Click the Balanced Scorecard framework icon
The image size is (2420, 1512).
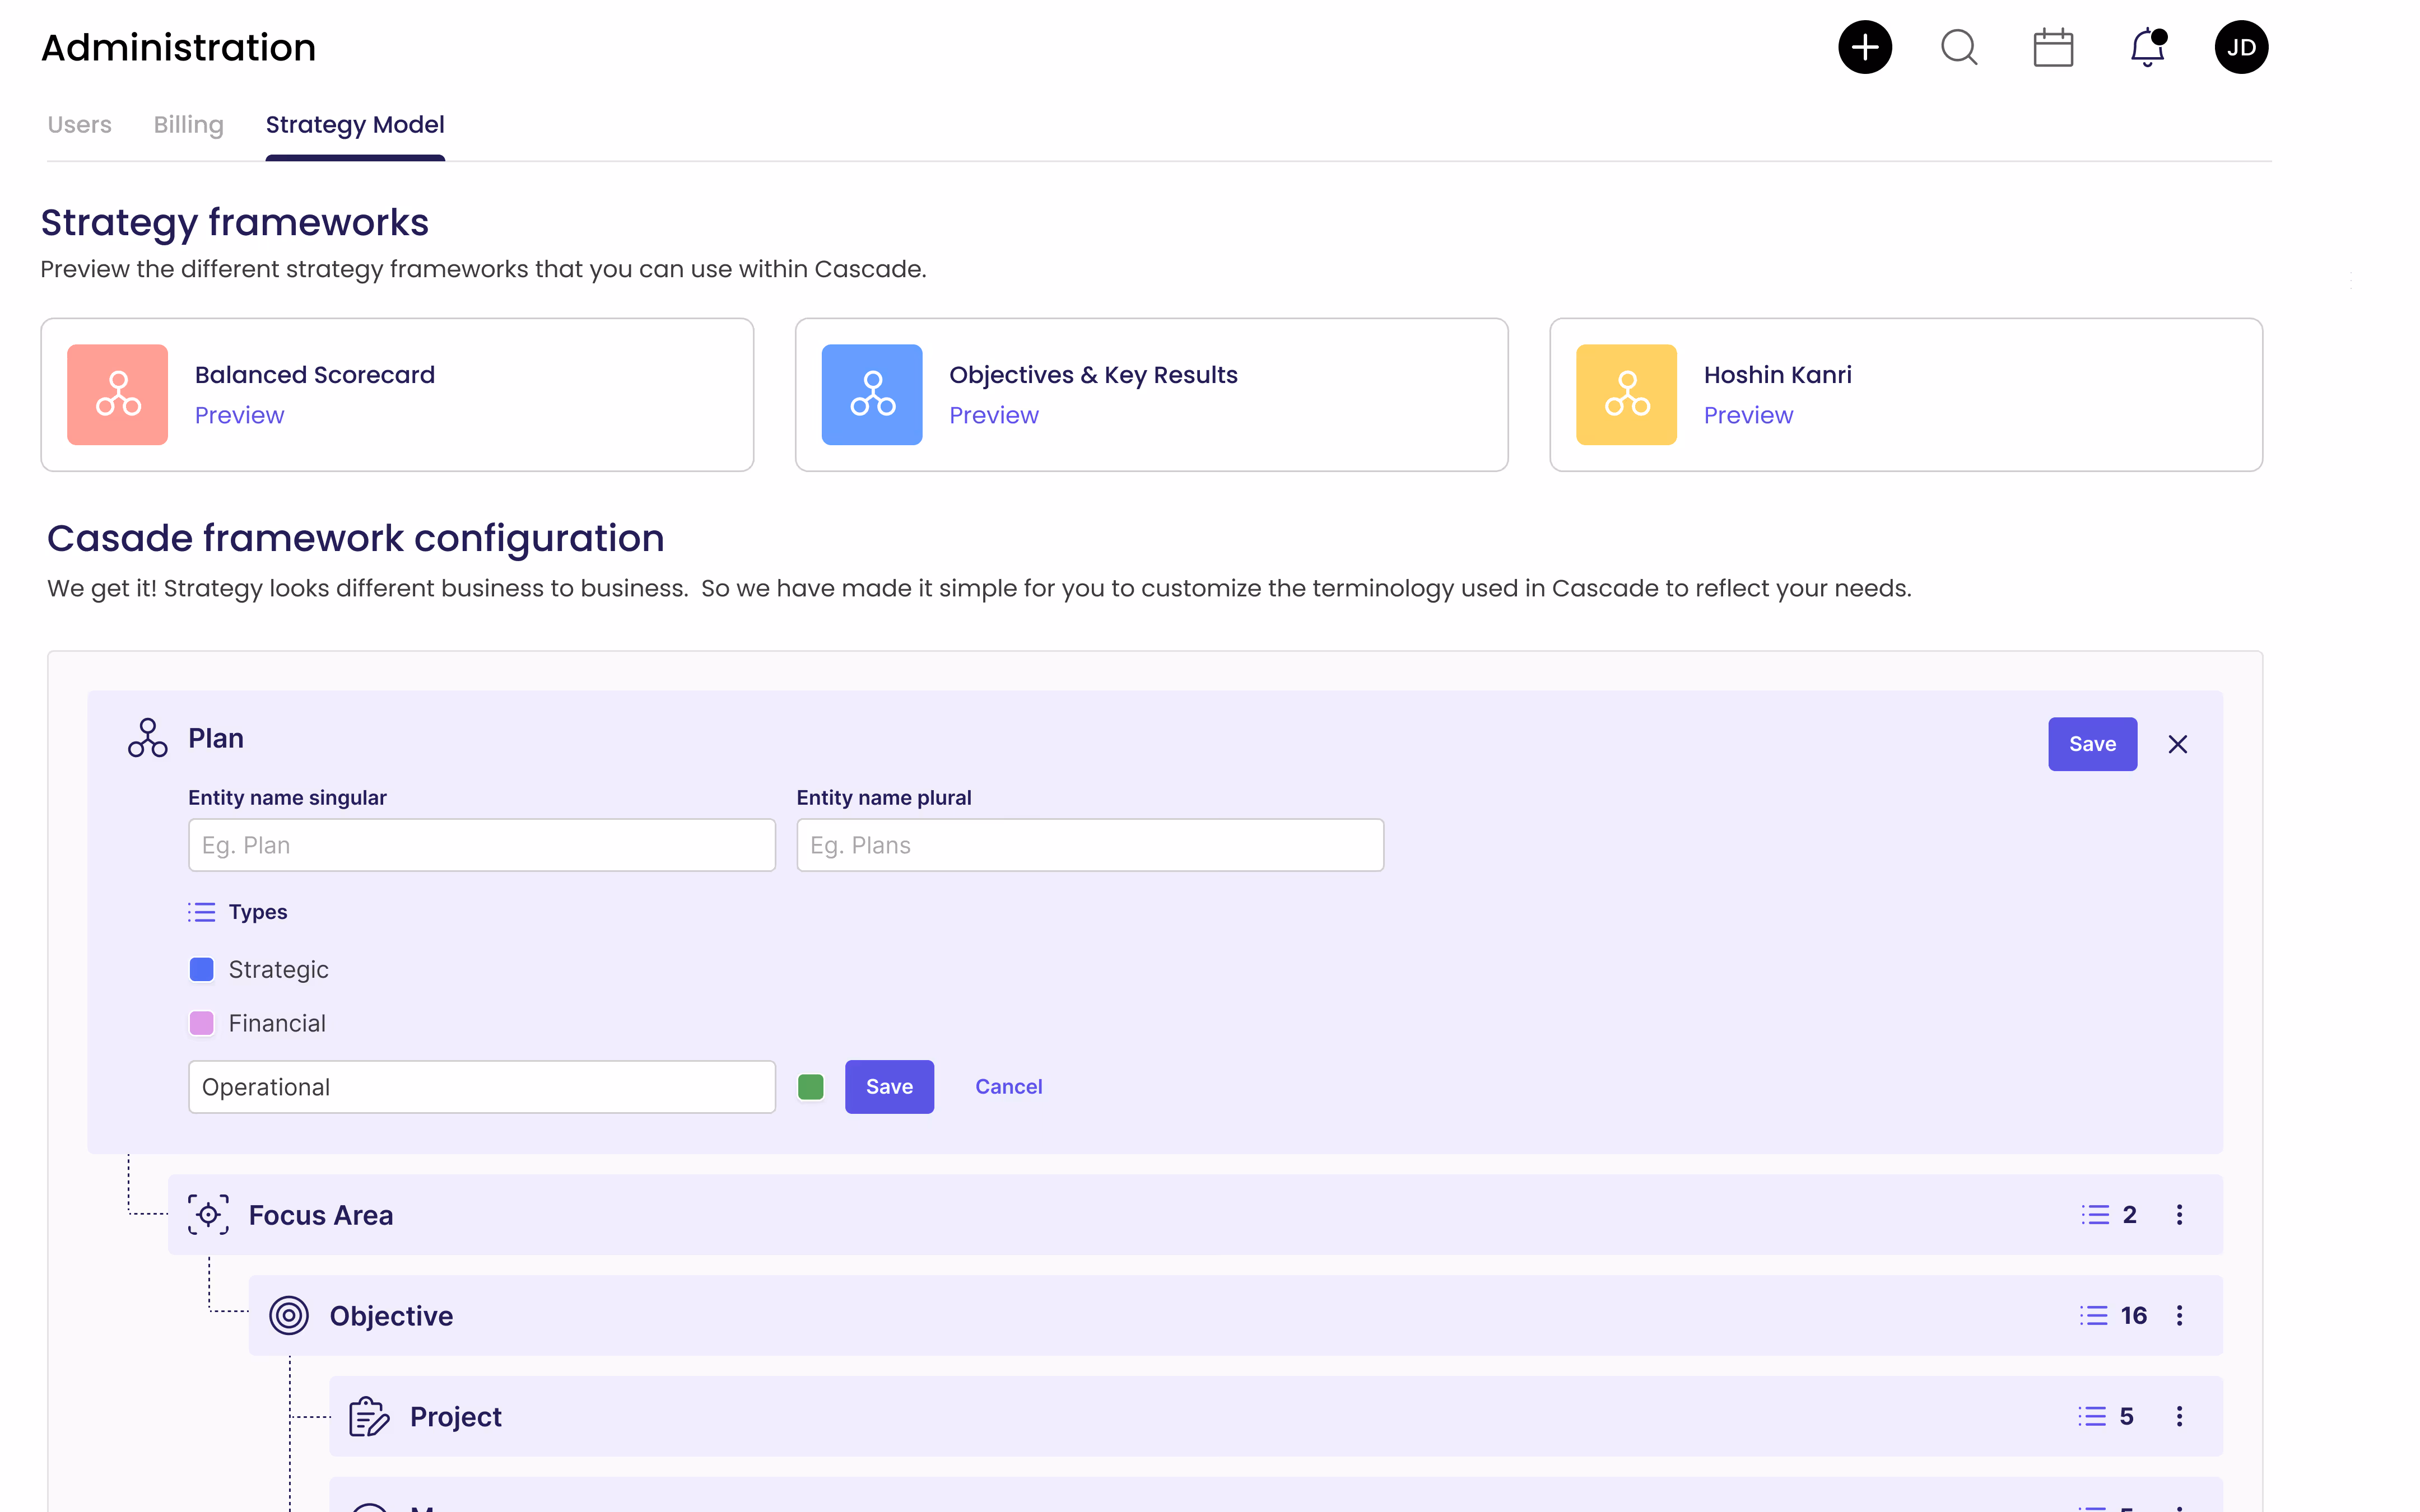coord(117,394)
